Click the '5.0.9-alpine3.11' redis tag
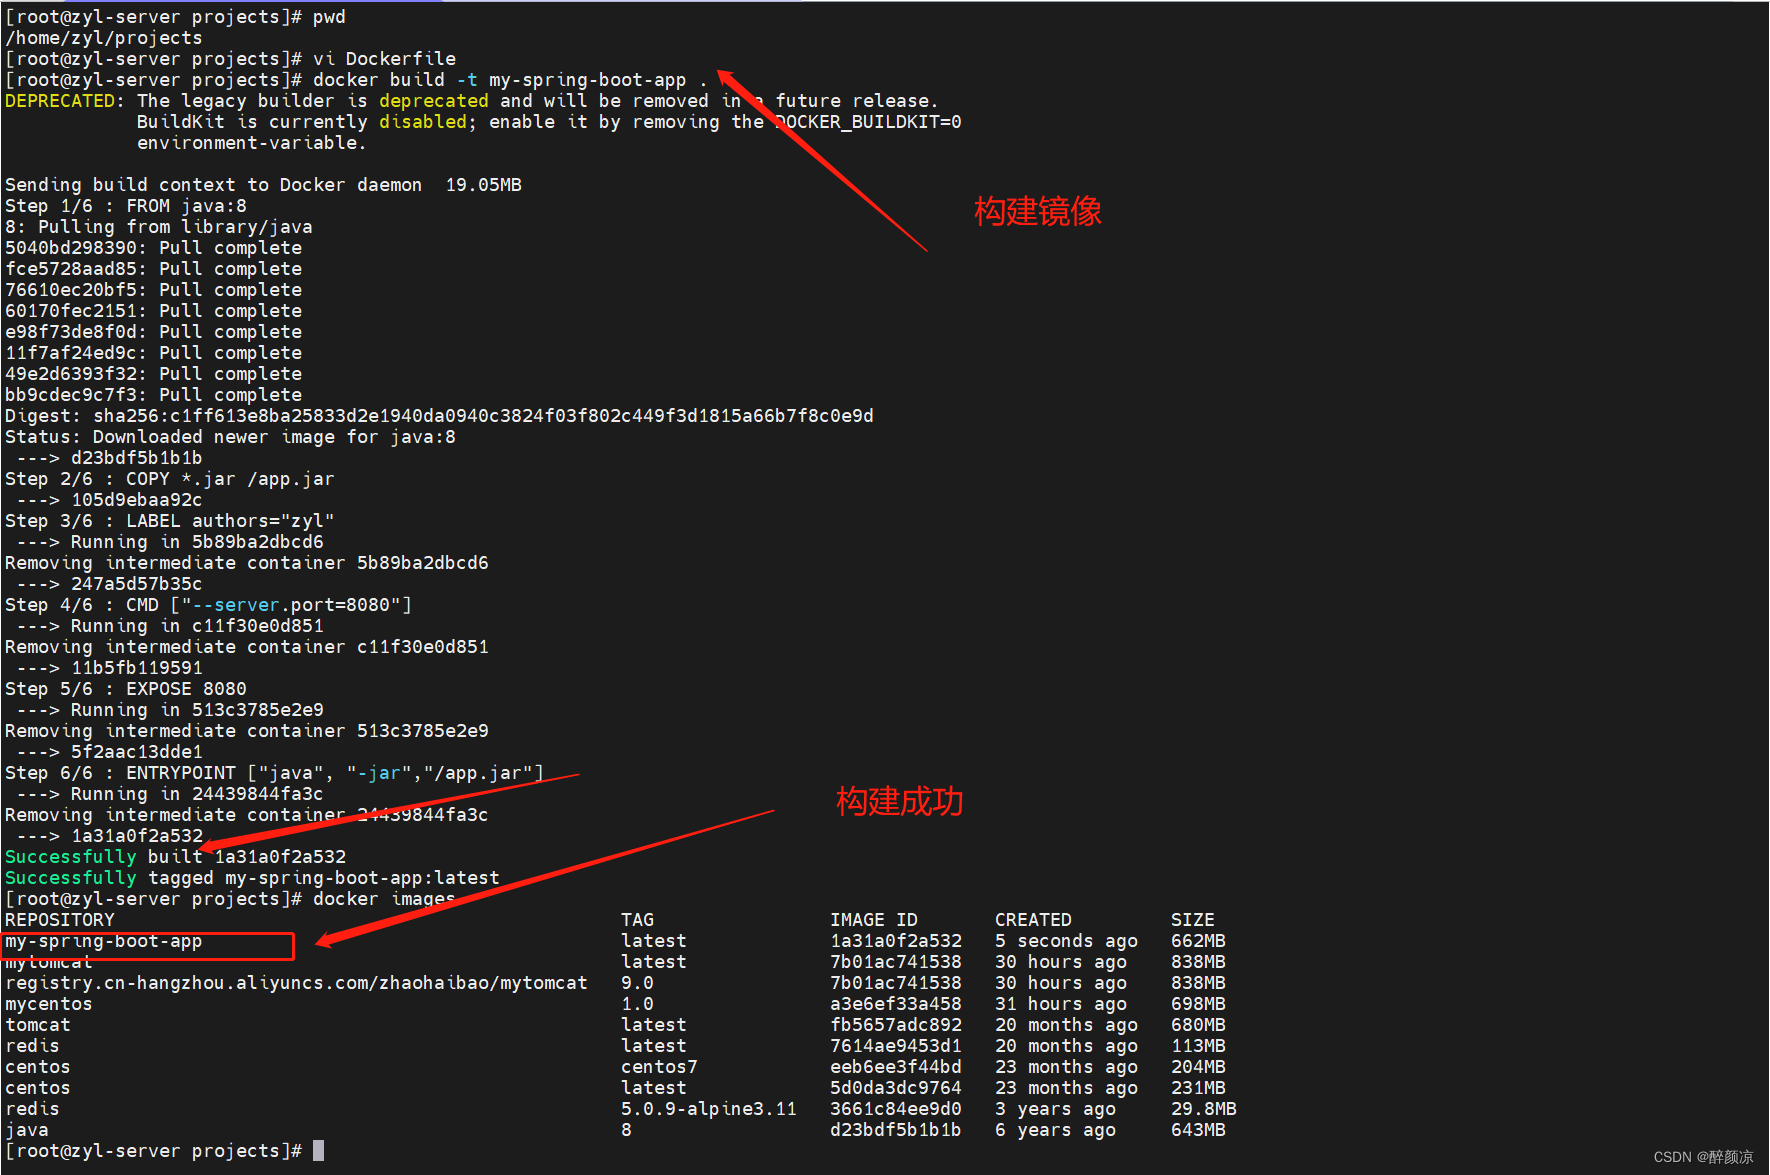Viewport: 1770px width, 1175px height. click(709, 1109)
